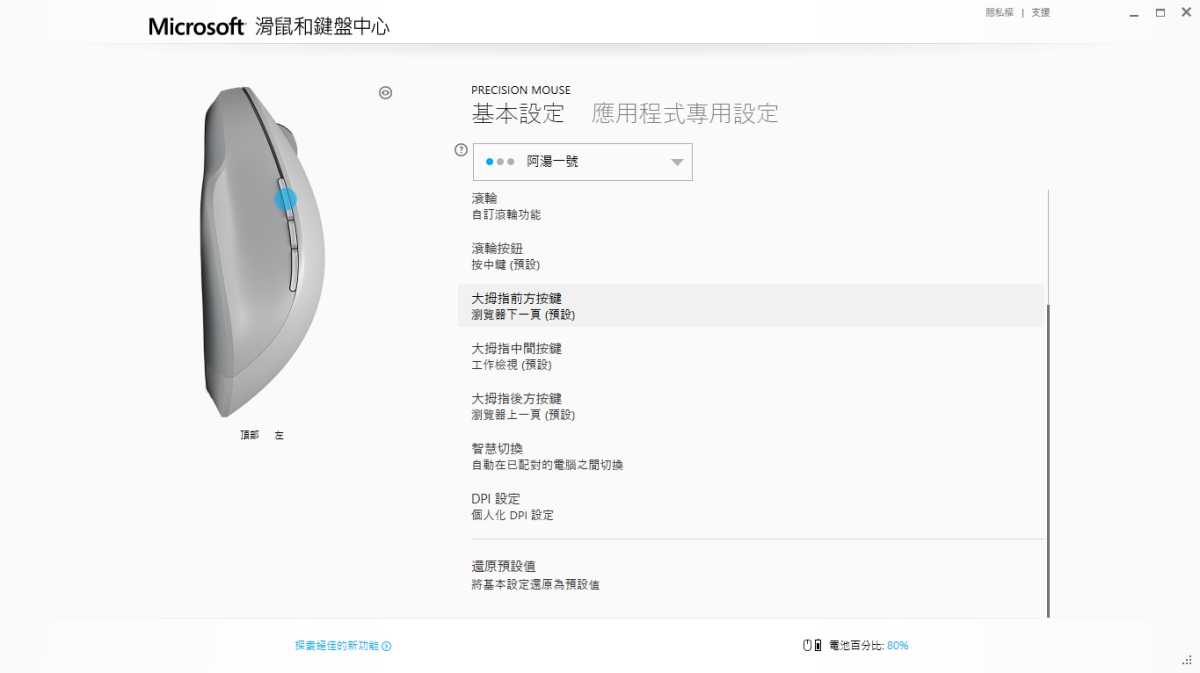
Task: Open 智慧切換 settings
Action: [x=547, y=456]
